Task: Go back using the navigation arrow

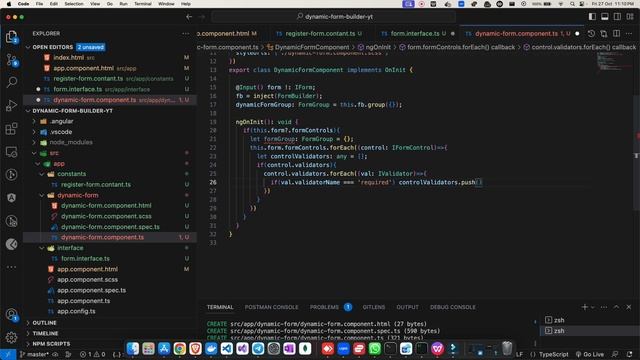Action: pyautogui.click(x=189, y=17)
